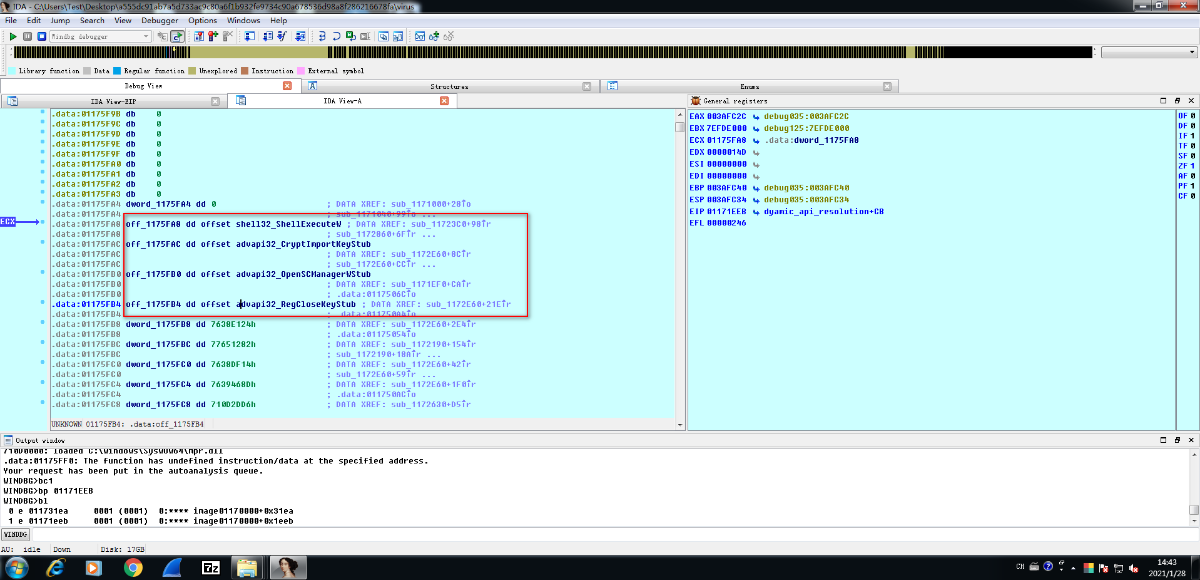
Task: Close the IDA View-EIP tab
Action: point(216,101)
